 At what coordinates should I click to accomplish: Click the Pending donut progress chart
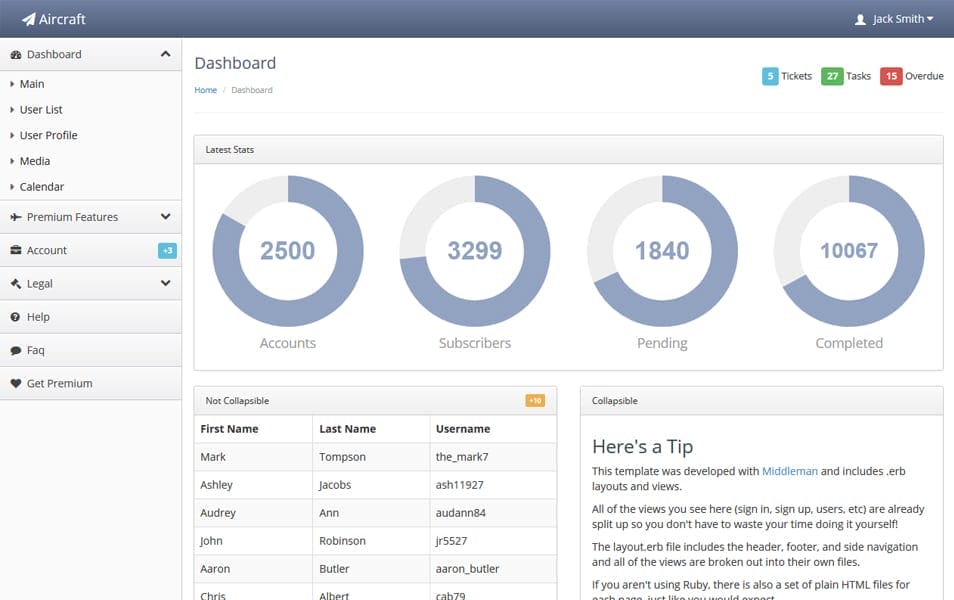point(662,251)
